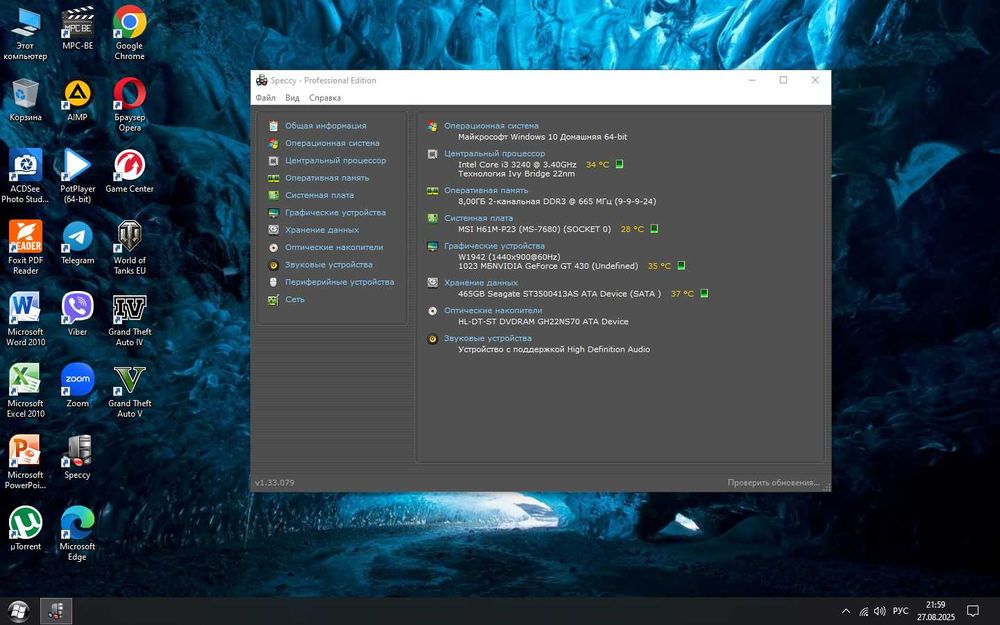Image resolution: width=1000 pixels, height=625 pixels.
Task: Select the Zoom desktop icon
Action: coord(77,385)
